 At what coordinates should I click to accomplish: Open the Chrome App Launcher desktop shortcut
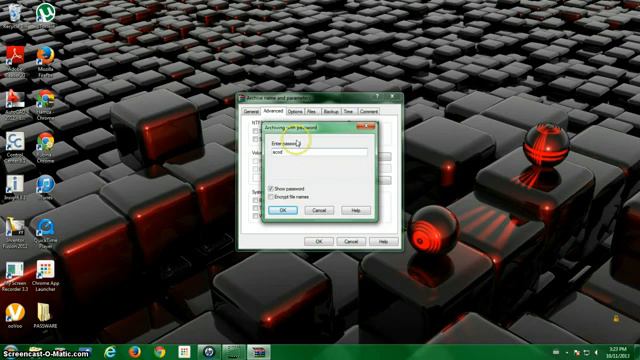(x=45, y=276)
